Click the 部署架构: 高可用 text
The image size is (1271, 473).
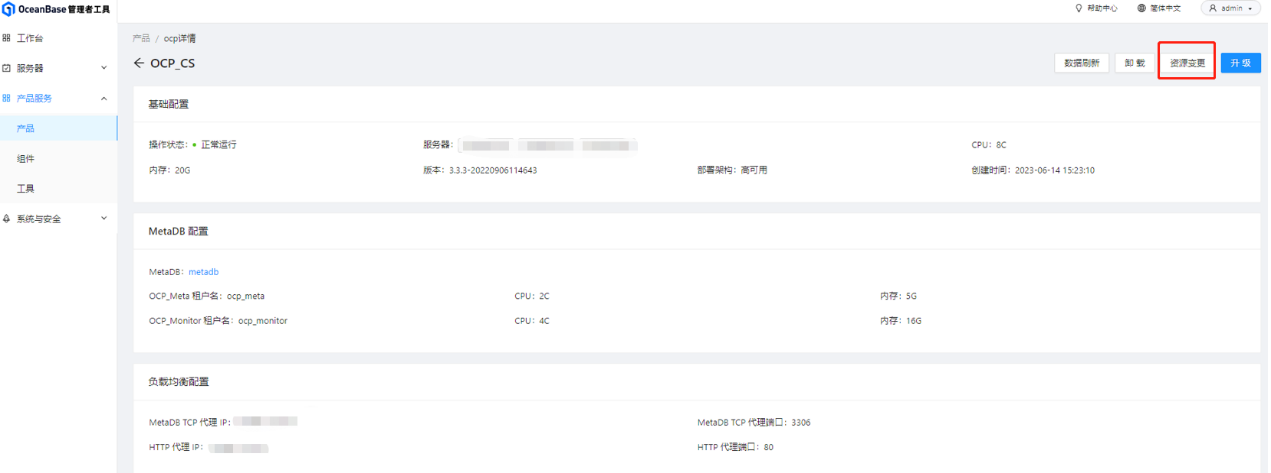pos(732,170)
